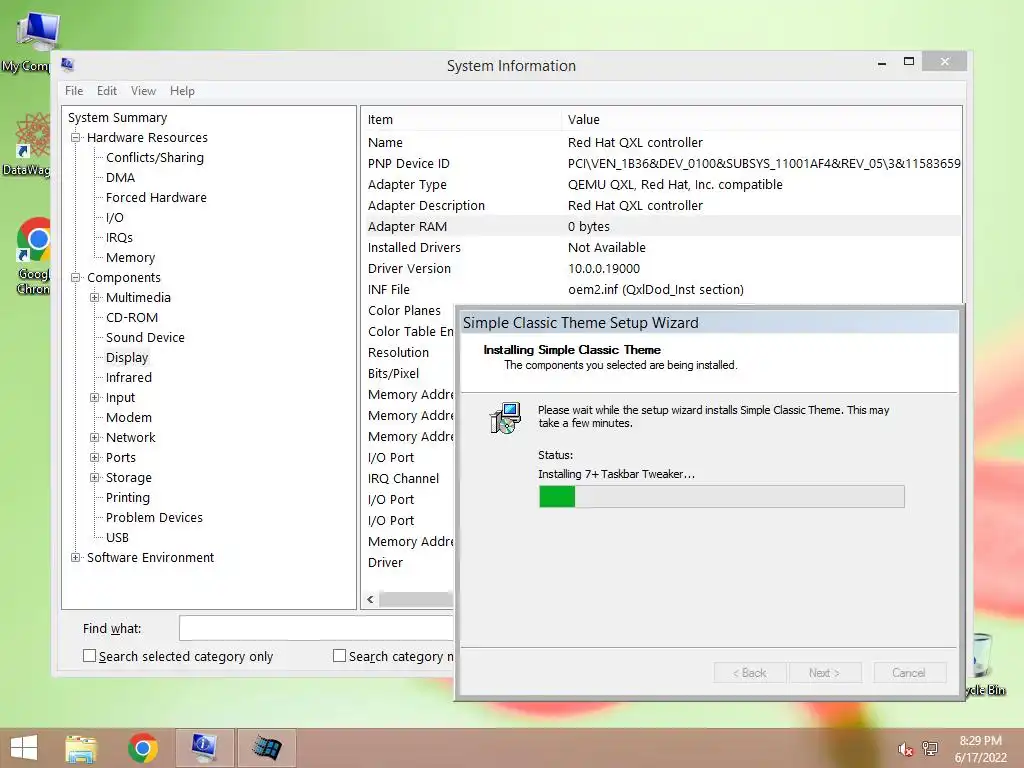Click the Next button in setup wizard
Image resolution: width=1024 pixels, height=768 pixels.
pyautogui.click(x=825, y=673)
